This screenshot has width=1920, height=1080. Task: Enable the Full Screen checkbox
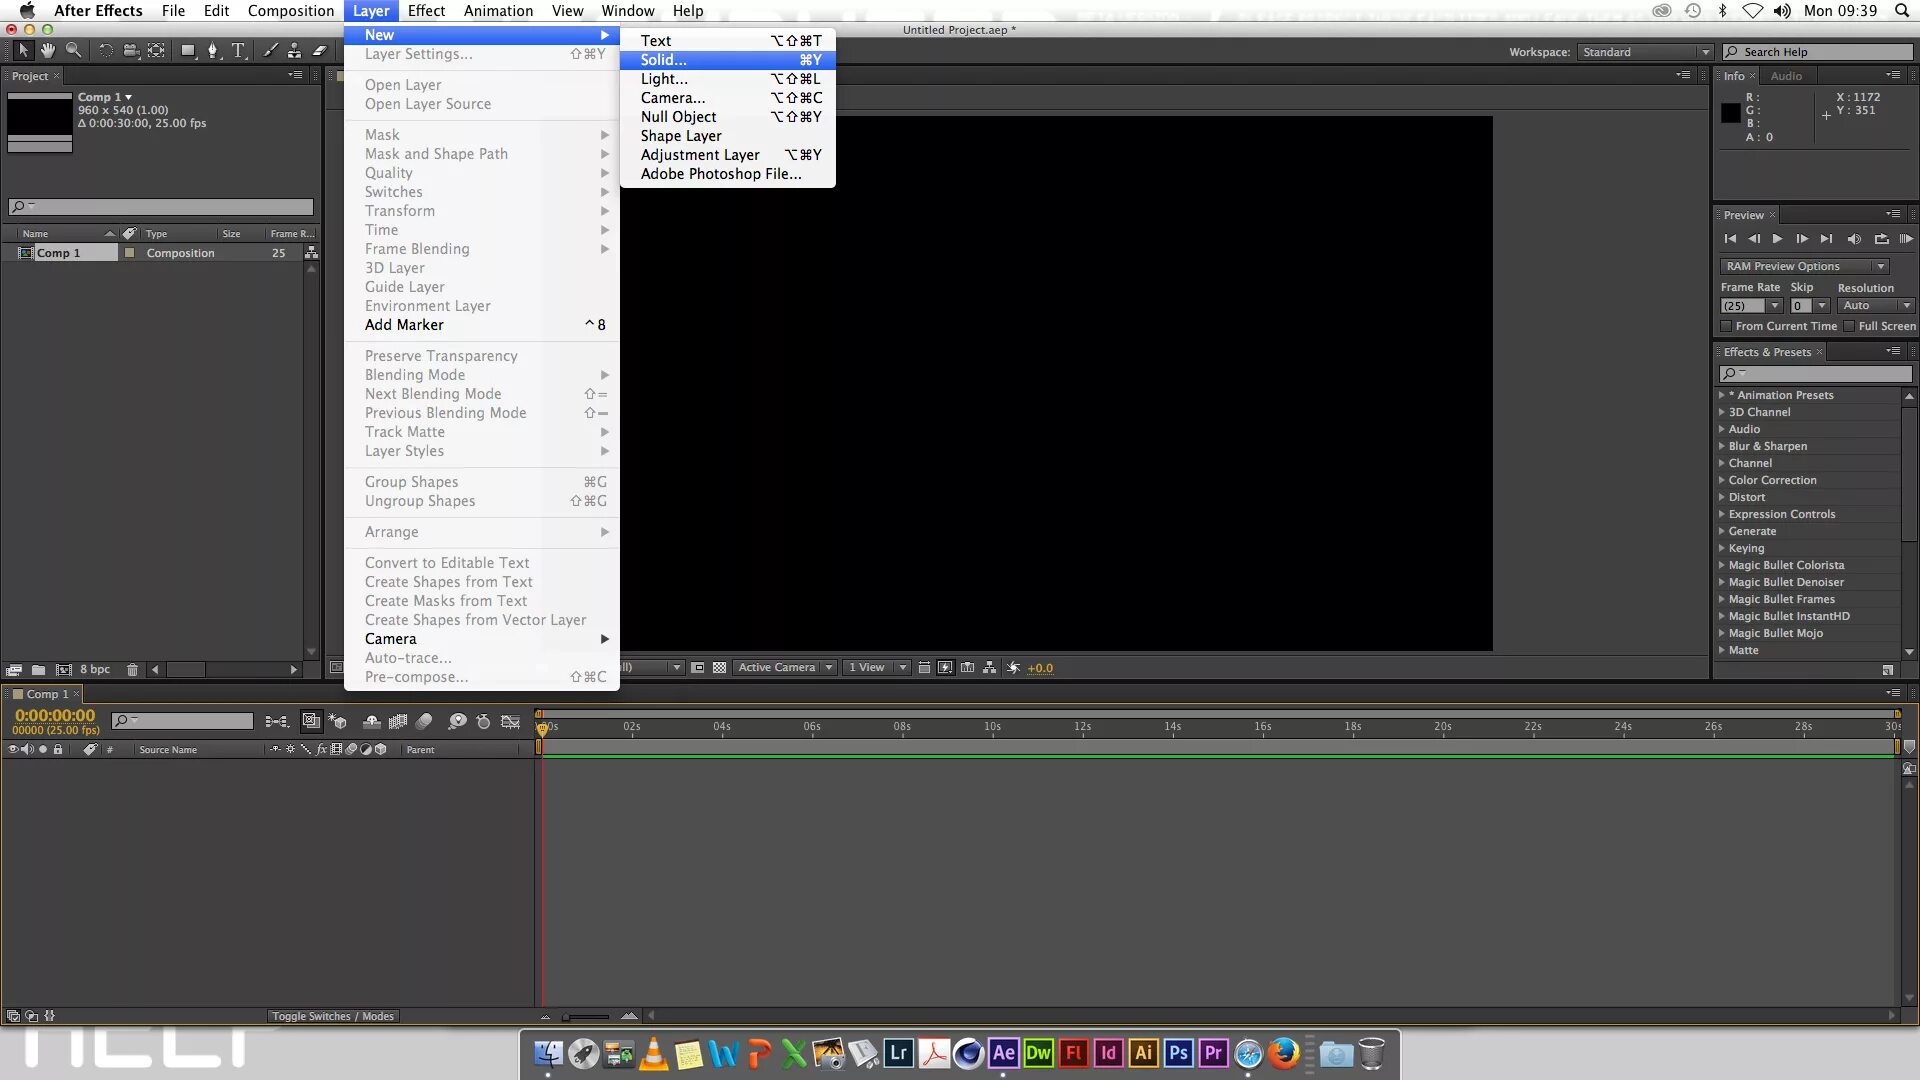click(1849, 326)
